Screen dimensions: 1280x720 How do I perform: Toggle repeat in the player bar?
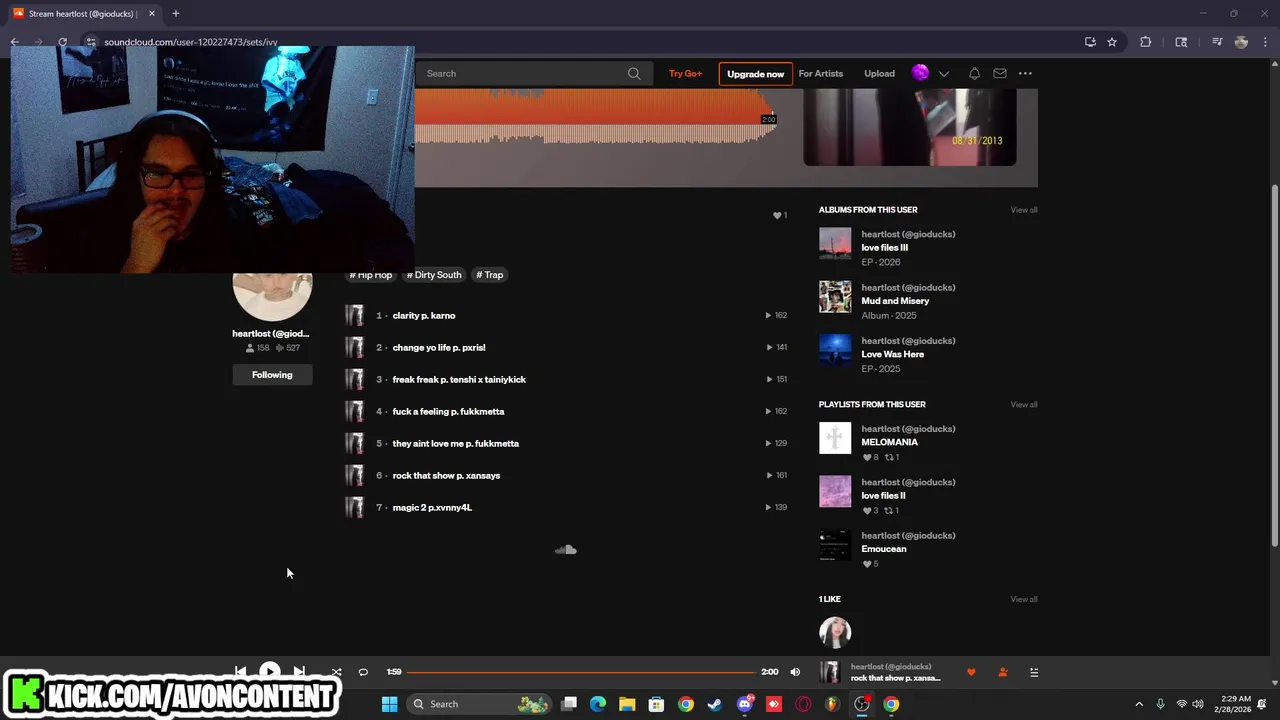click(x=363, y=672)
